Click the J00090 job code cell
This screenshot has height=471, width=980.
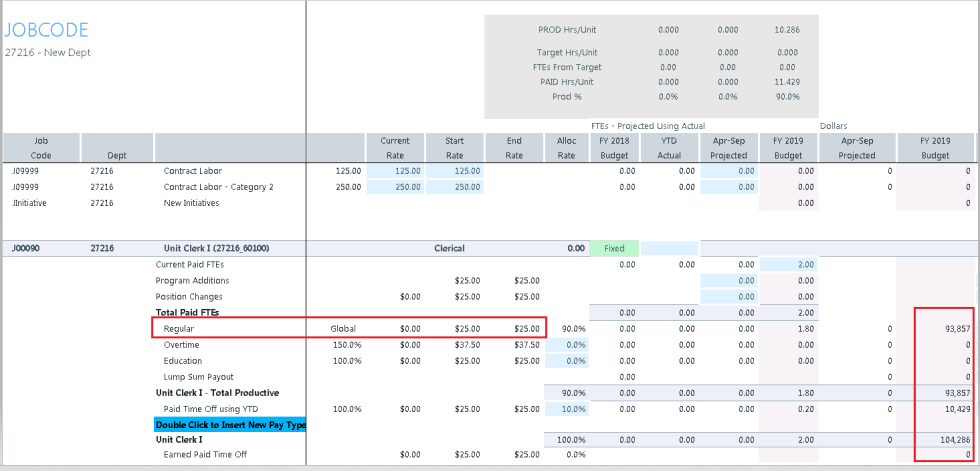click(28, 248)
